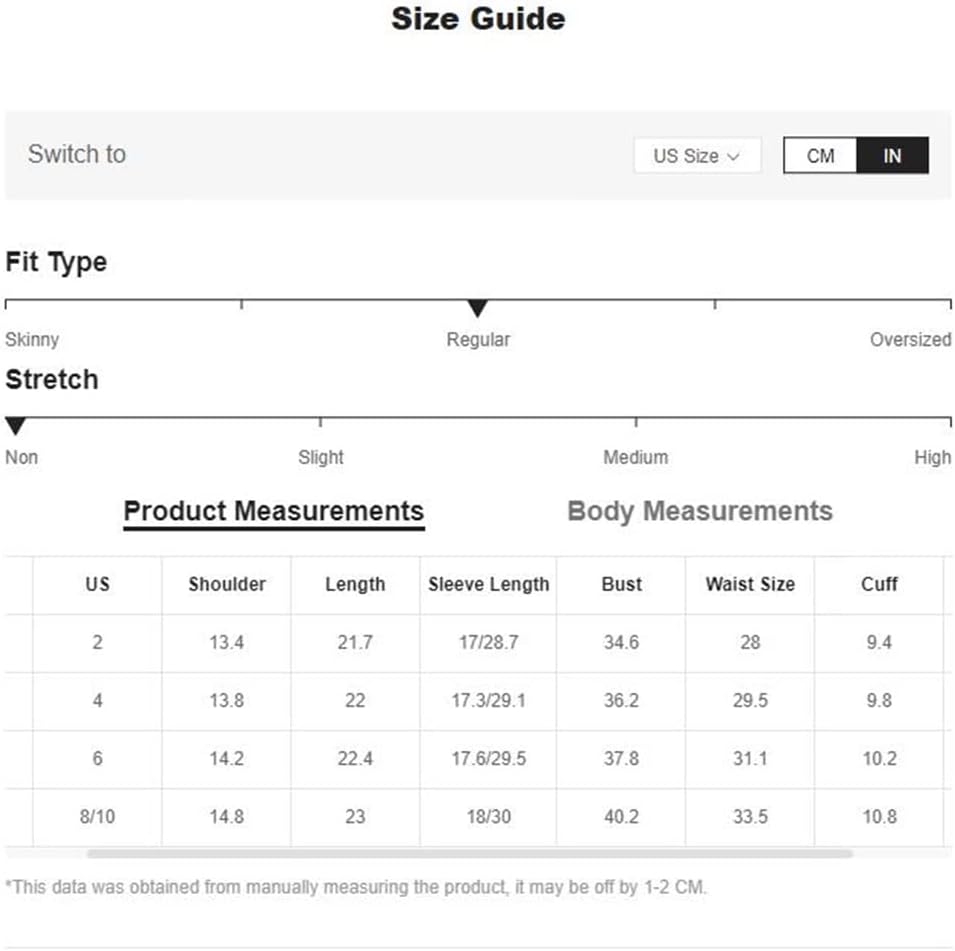The image size is (955, 951).
Task: Click the Waist Size column header
Action: coord(750,585)
